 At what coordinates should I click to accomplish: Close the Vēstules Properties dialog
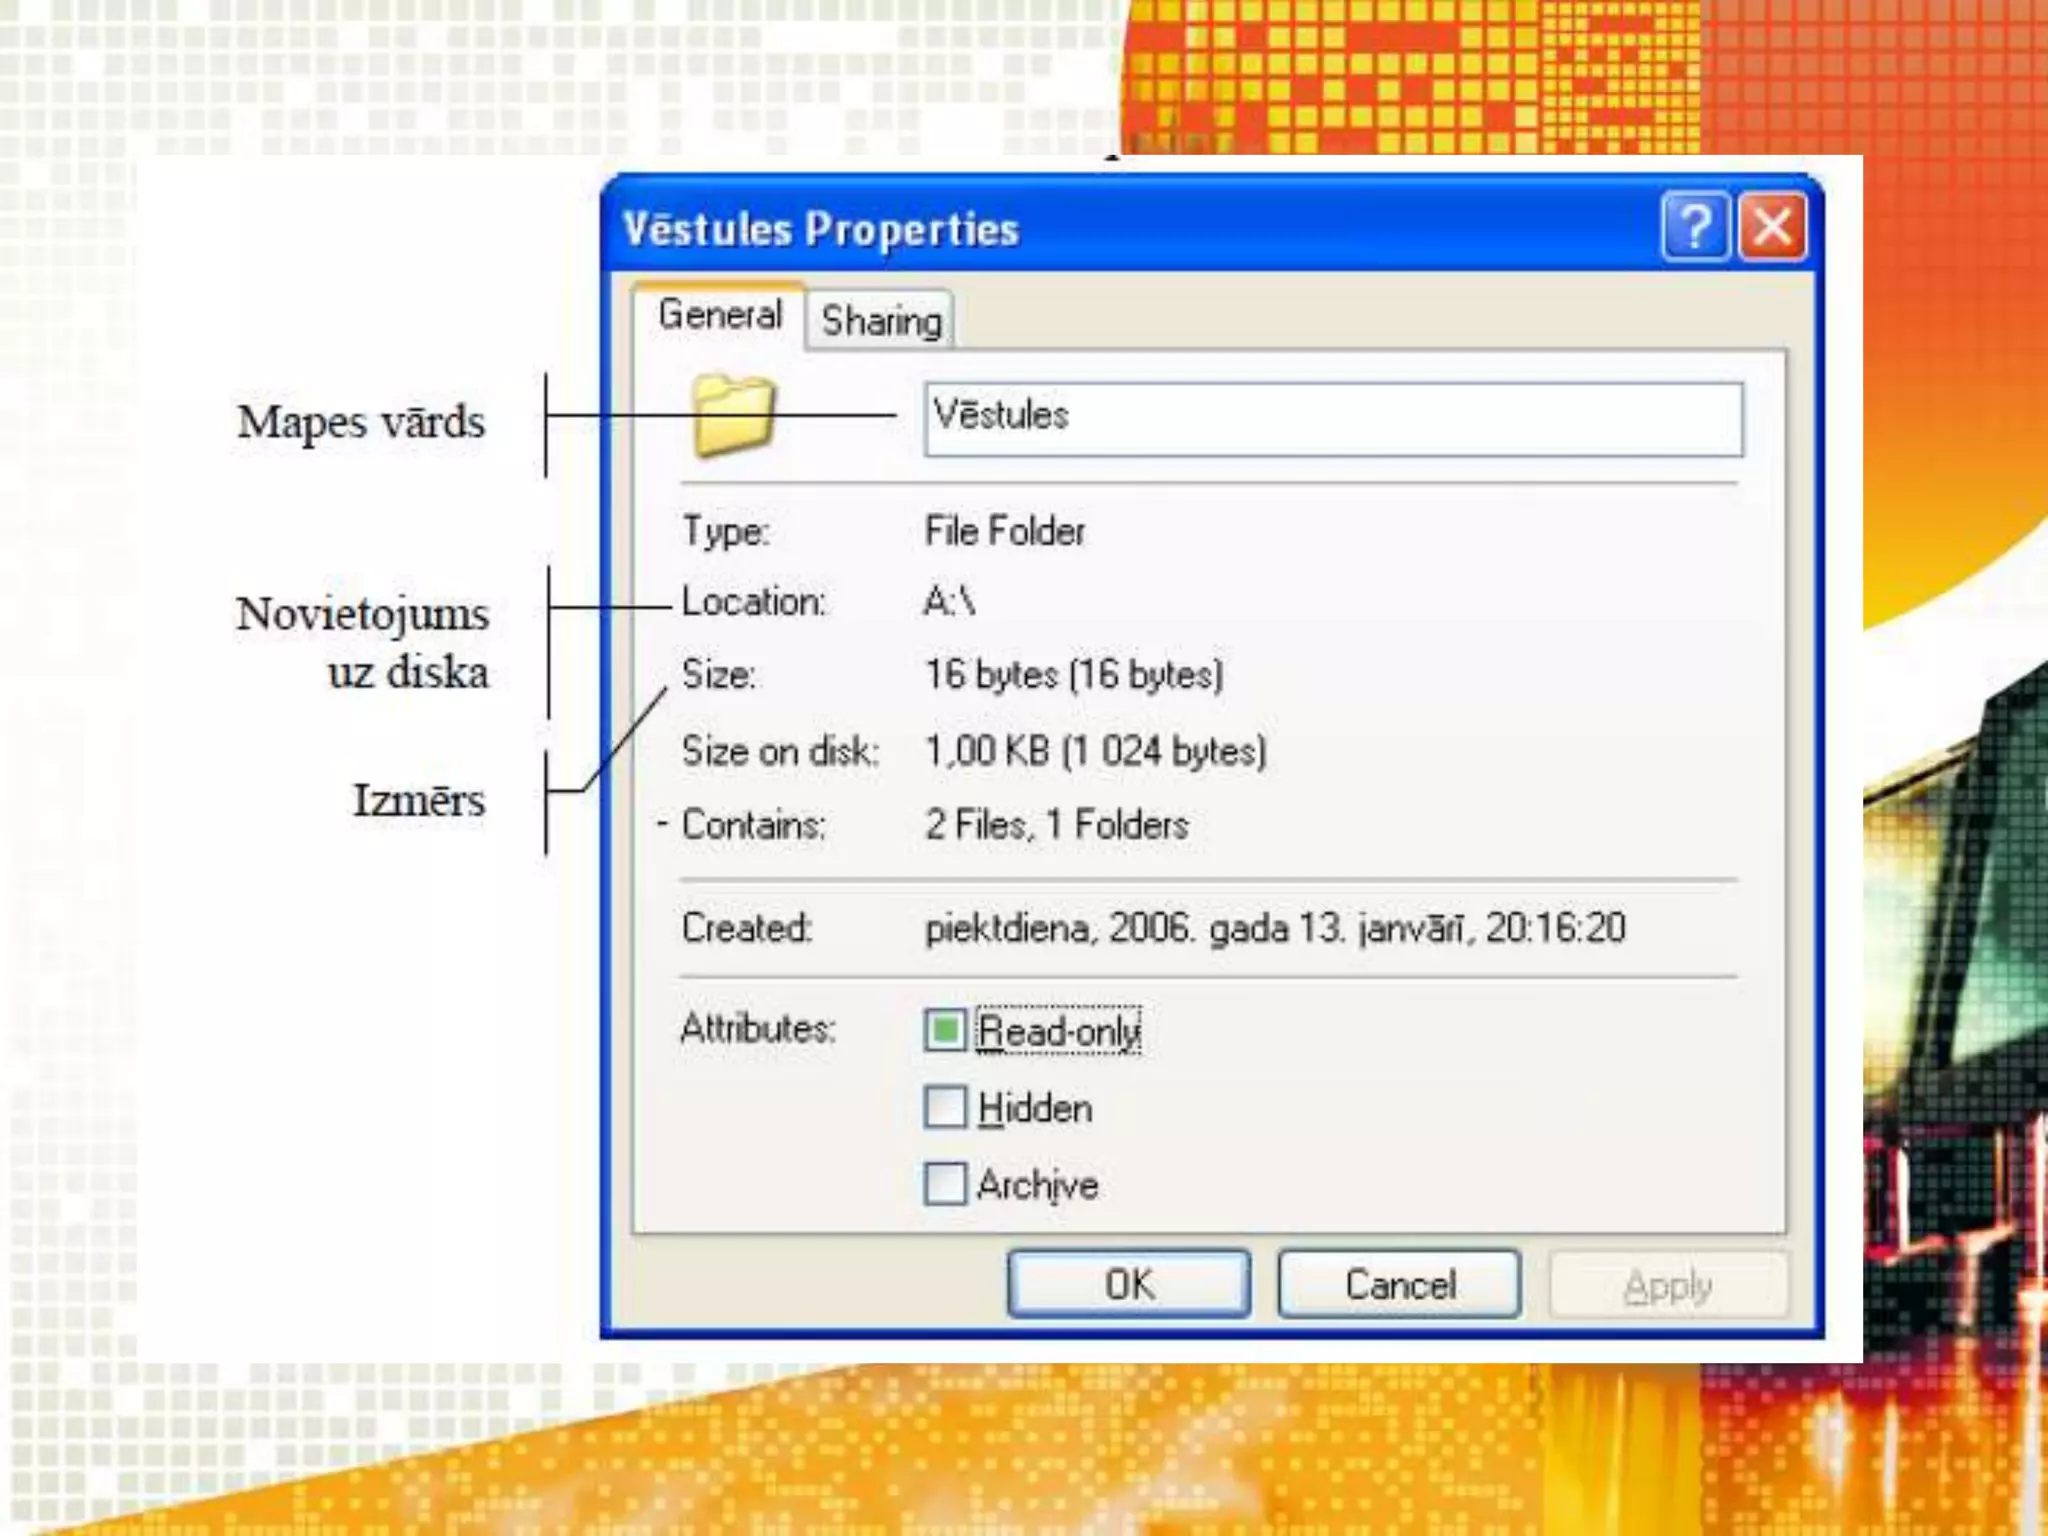tap(1772, 227)
